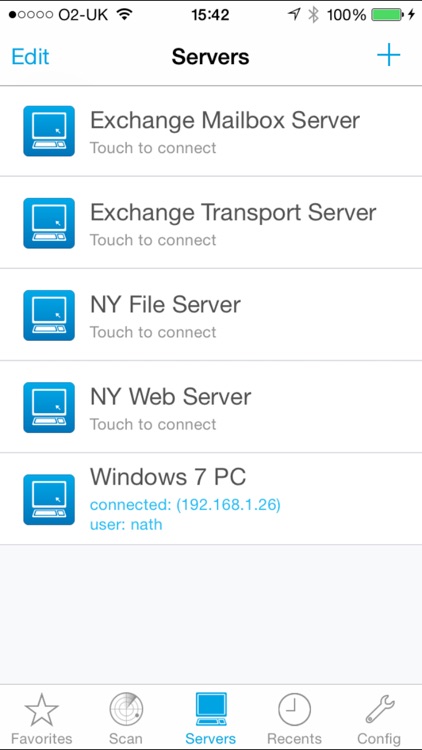Choose the NY Web Server name
Screen dimensions: 422x750
pyautogui.click(x=170, y=397)
